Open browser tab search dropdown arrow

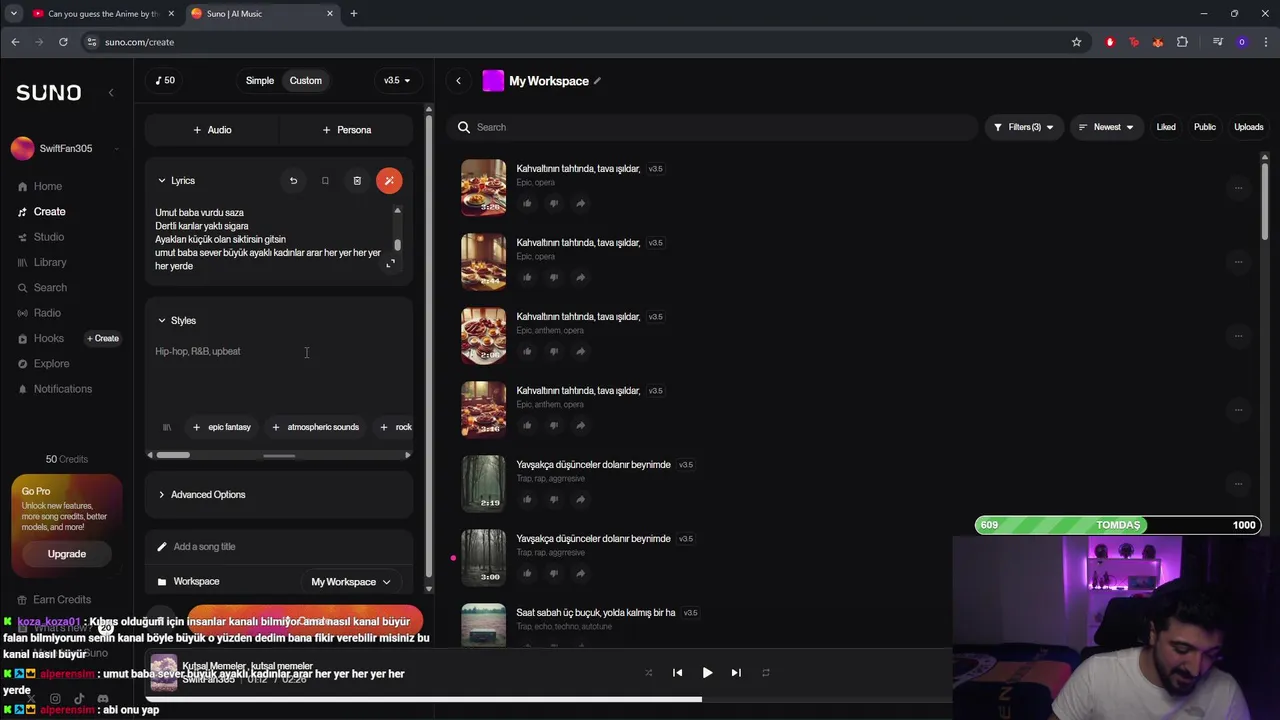click(x=13, y=14)
